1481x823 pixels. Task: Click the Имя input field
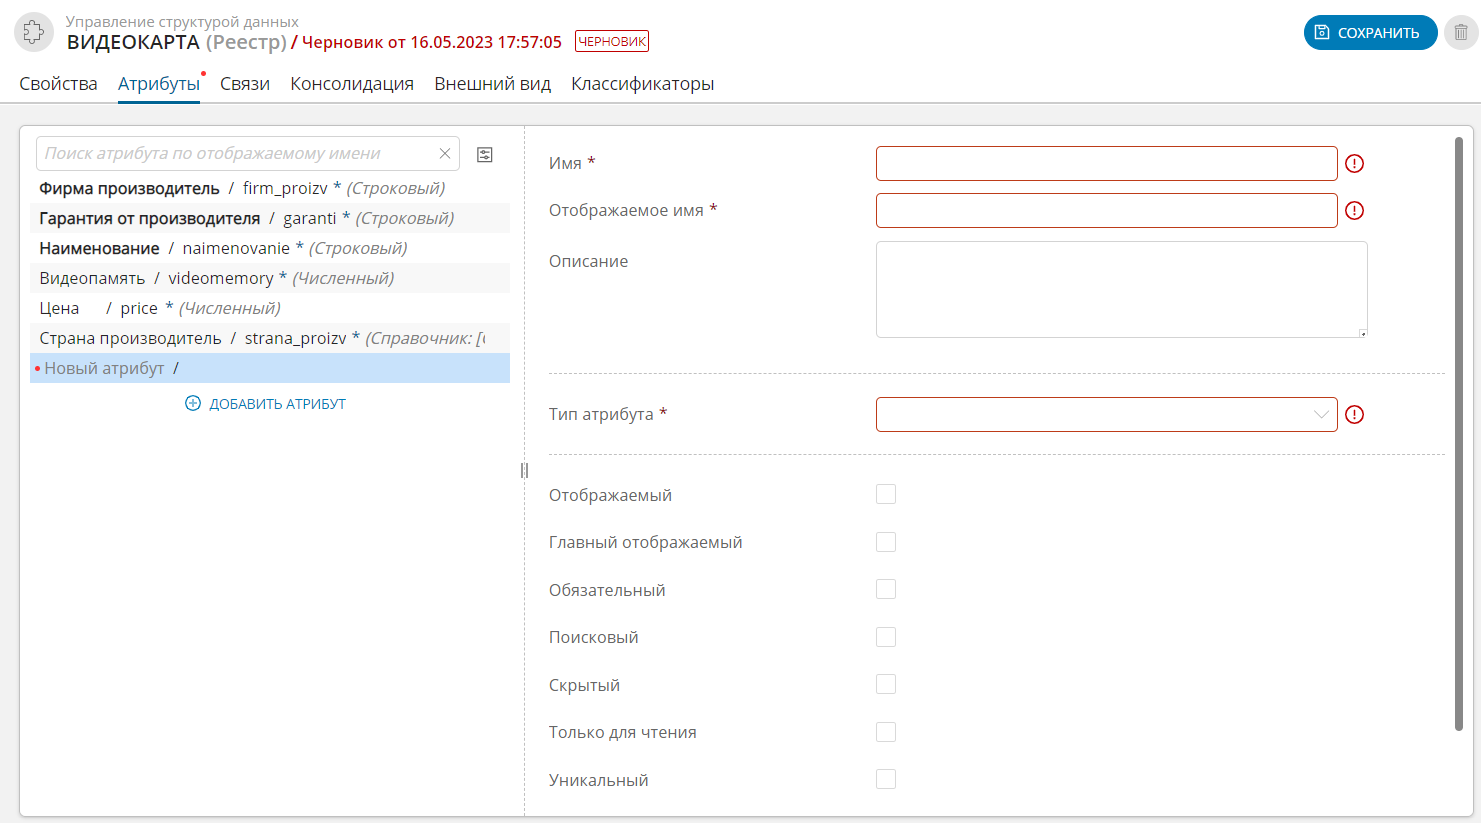pyautogui.click(x=1106, y=164)
